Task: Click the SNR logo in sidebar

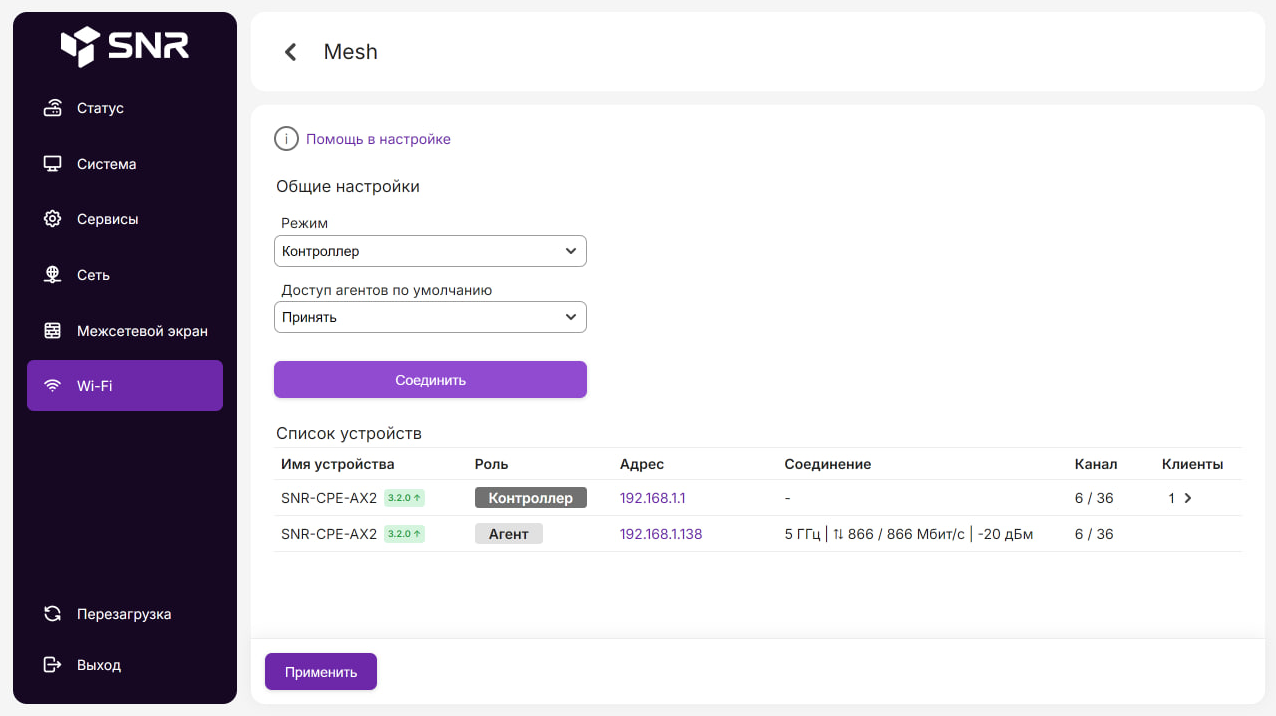Action: click(x=124, y=46)
